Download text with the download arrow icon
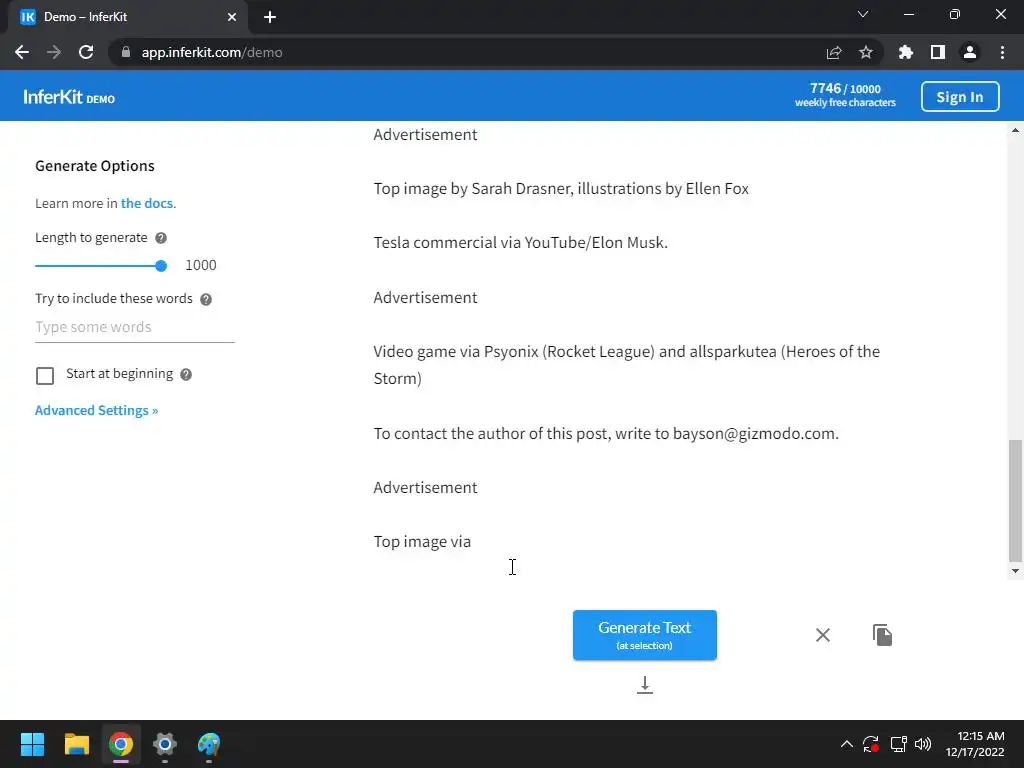Image resolution: width=1024 pixels, height=768 pixels. point(645,685)
